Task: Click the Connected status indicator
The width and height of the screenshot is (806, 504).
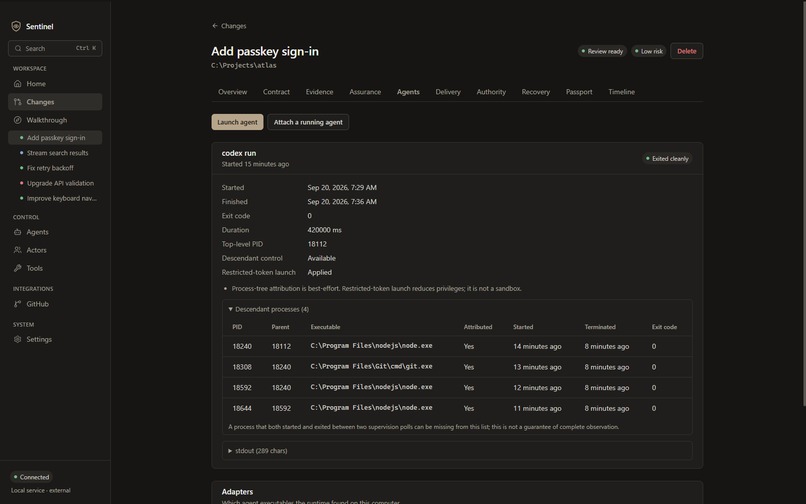Action: click(31, 477)
